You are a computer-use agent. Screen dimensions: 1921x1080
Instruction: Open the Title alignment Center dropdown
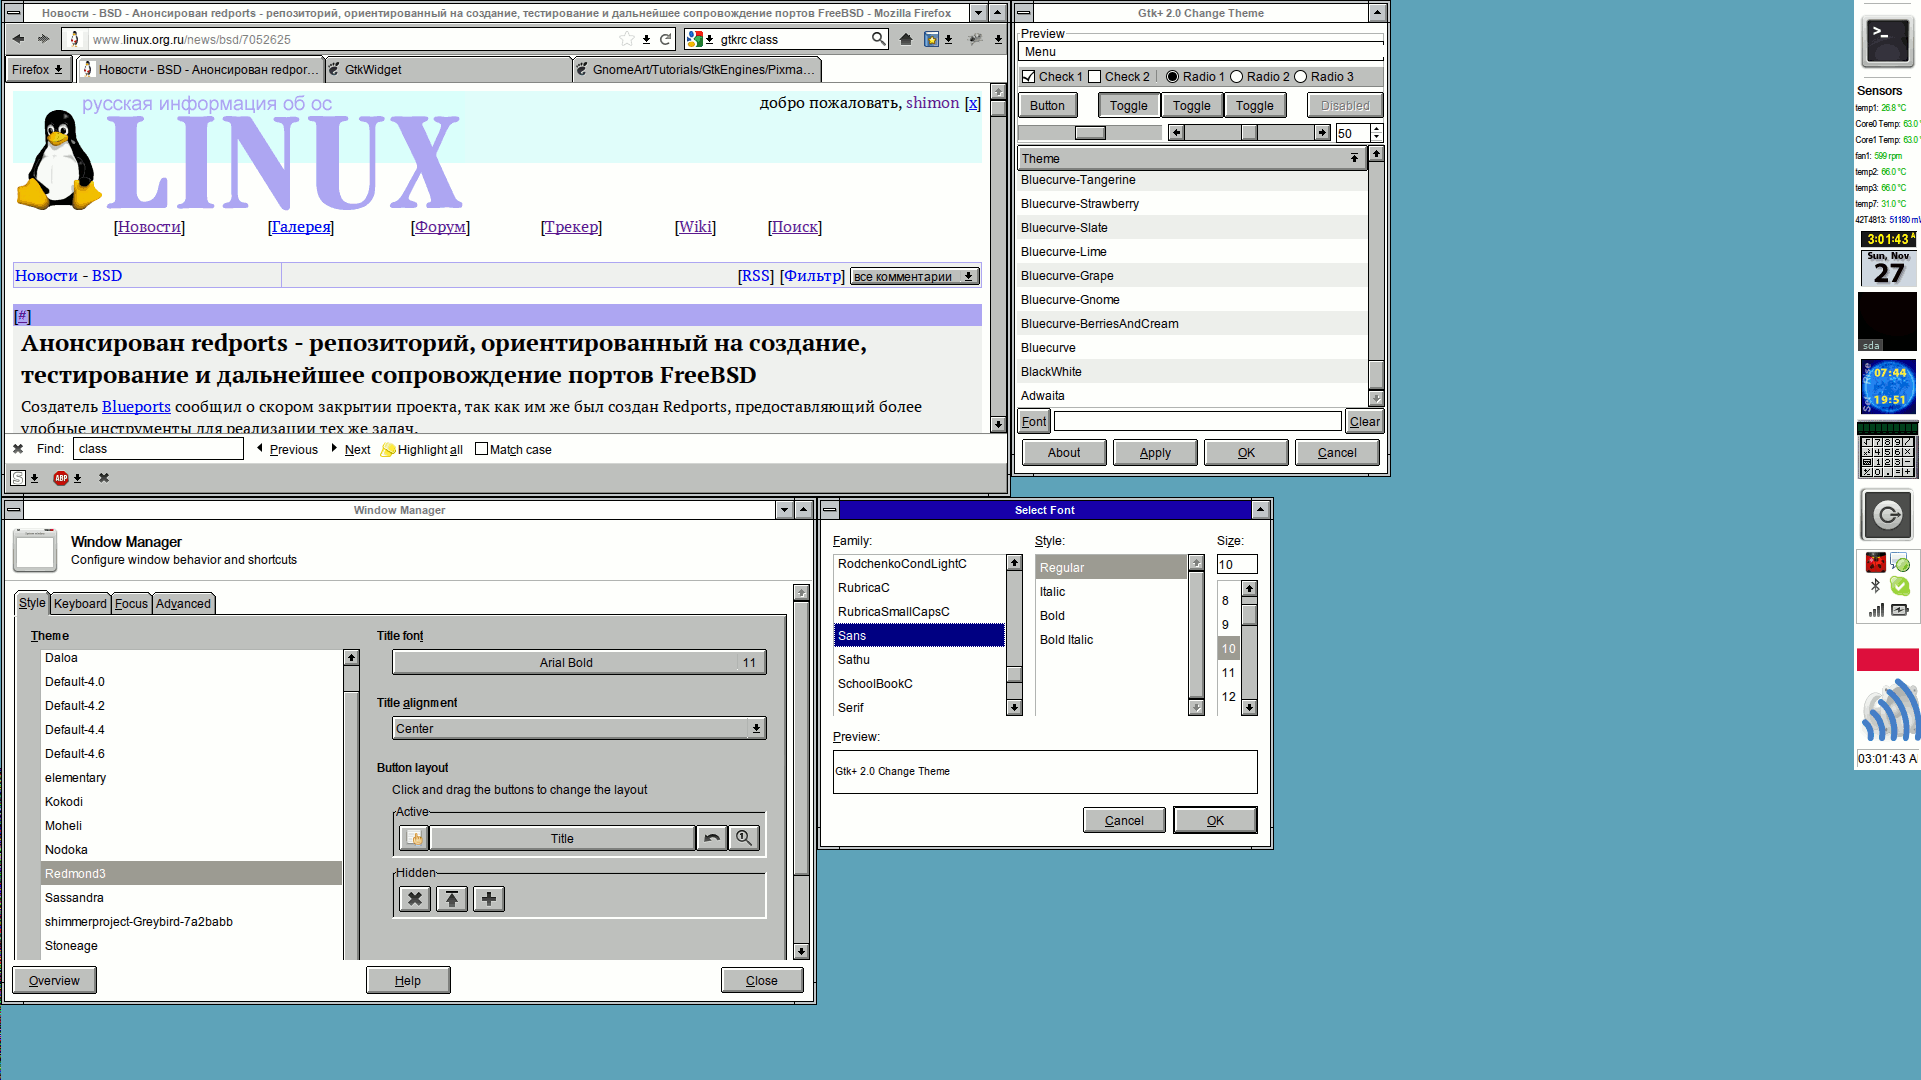coord(579,729)
